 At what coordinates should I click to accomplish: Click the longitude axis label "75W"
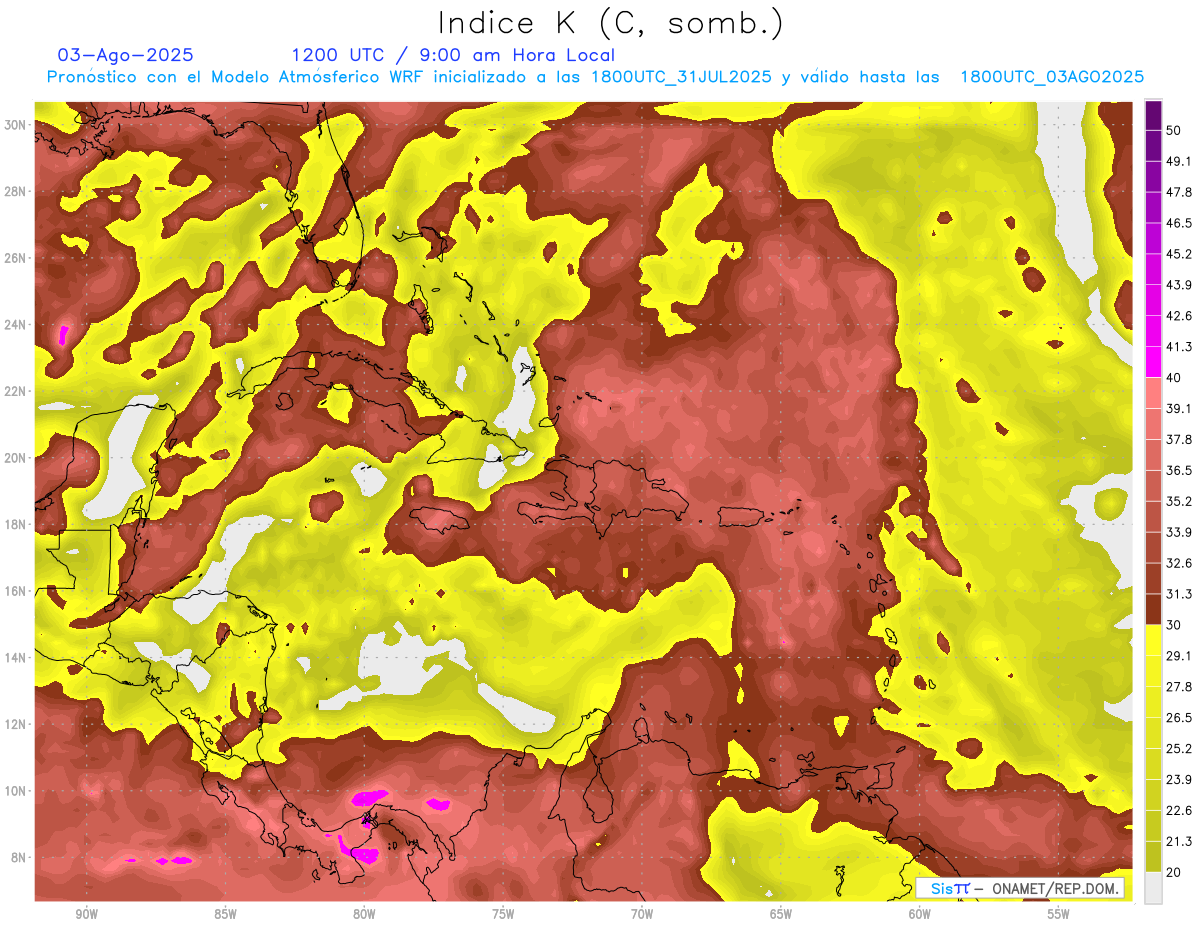503,914
